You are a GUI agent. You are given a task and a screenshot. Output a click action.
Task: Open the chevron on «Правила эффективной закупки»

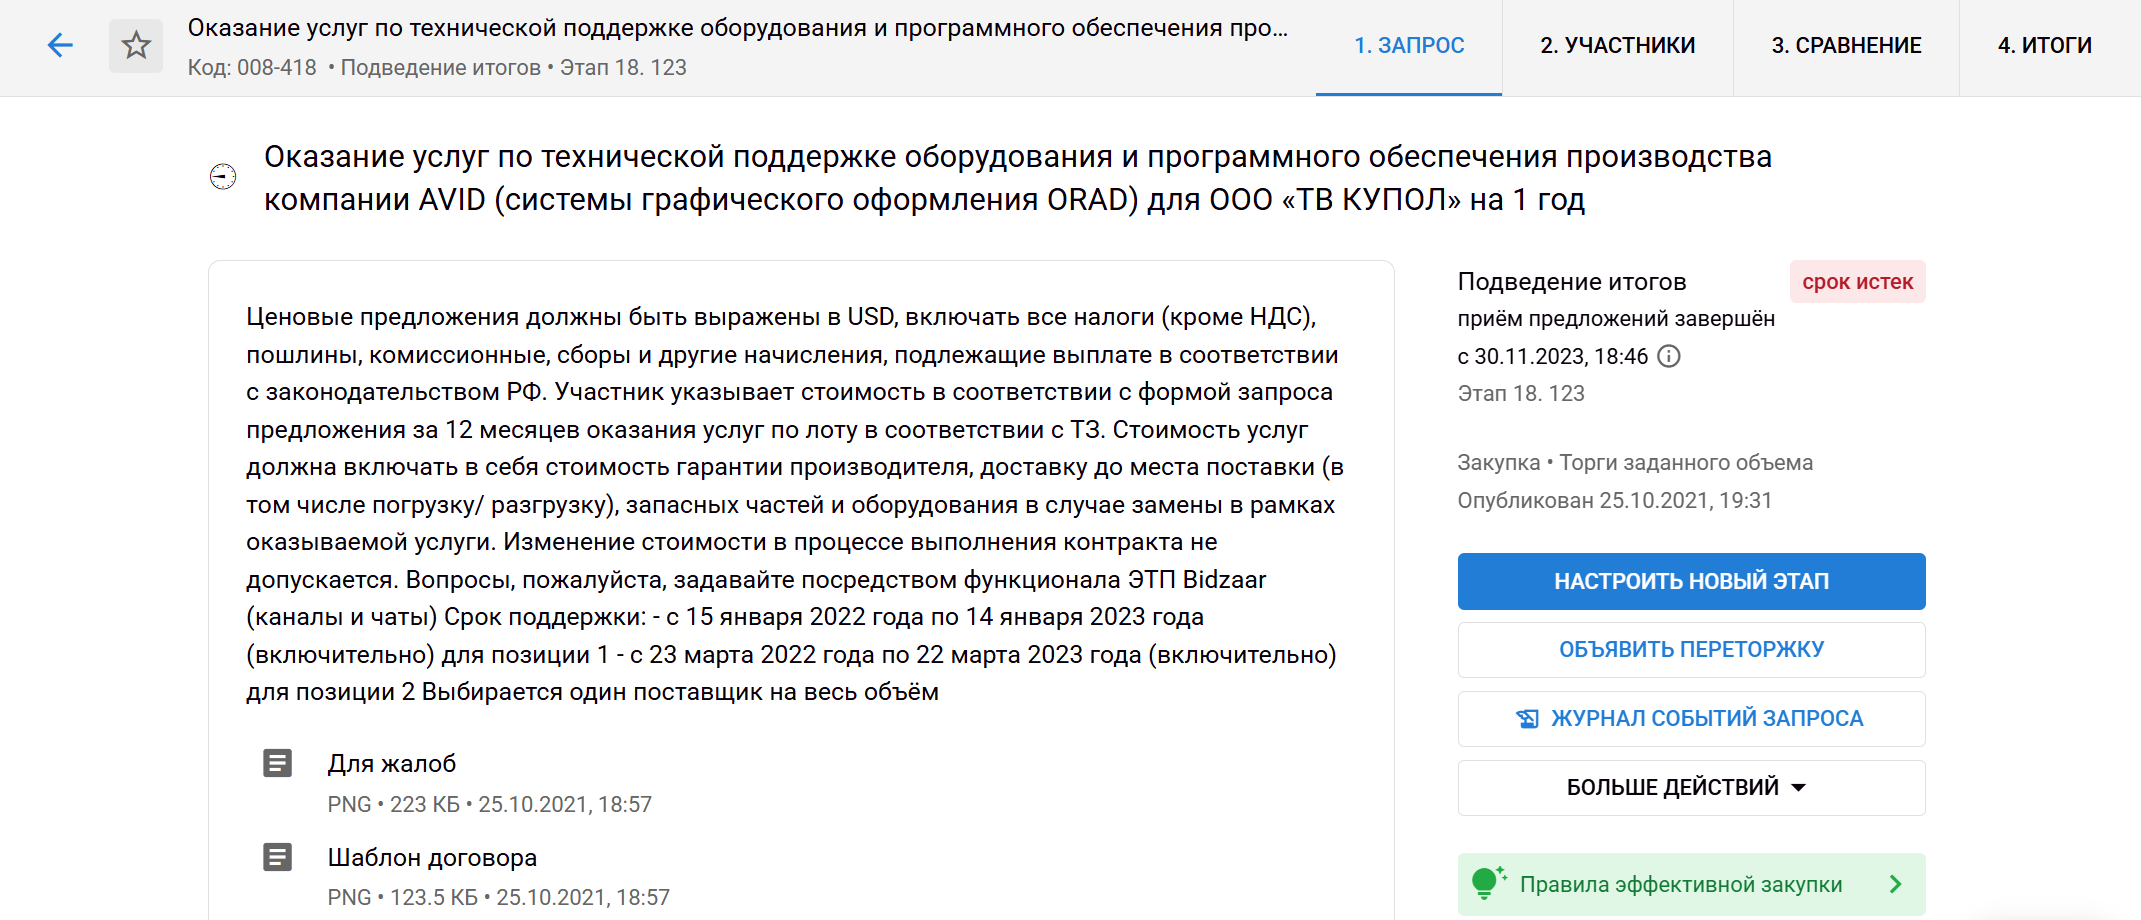click(x=1895, y=884)
